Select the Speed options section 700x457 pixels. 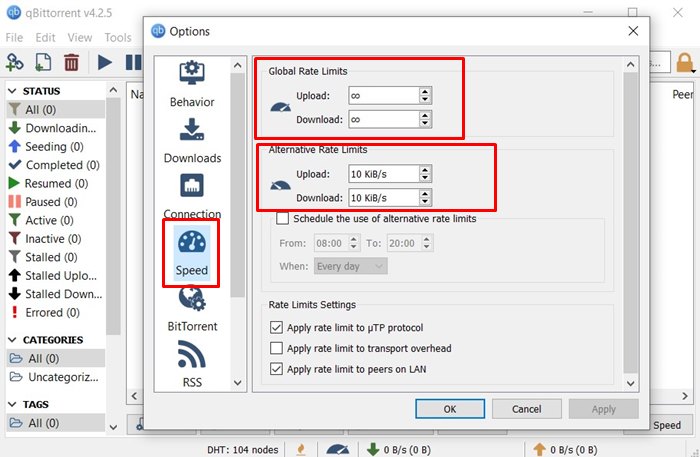click(192, 253)
